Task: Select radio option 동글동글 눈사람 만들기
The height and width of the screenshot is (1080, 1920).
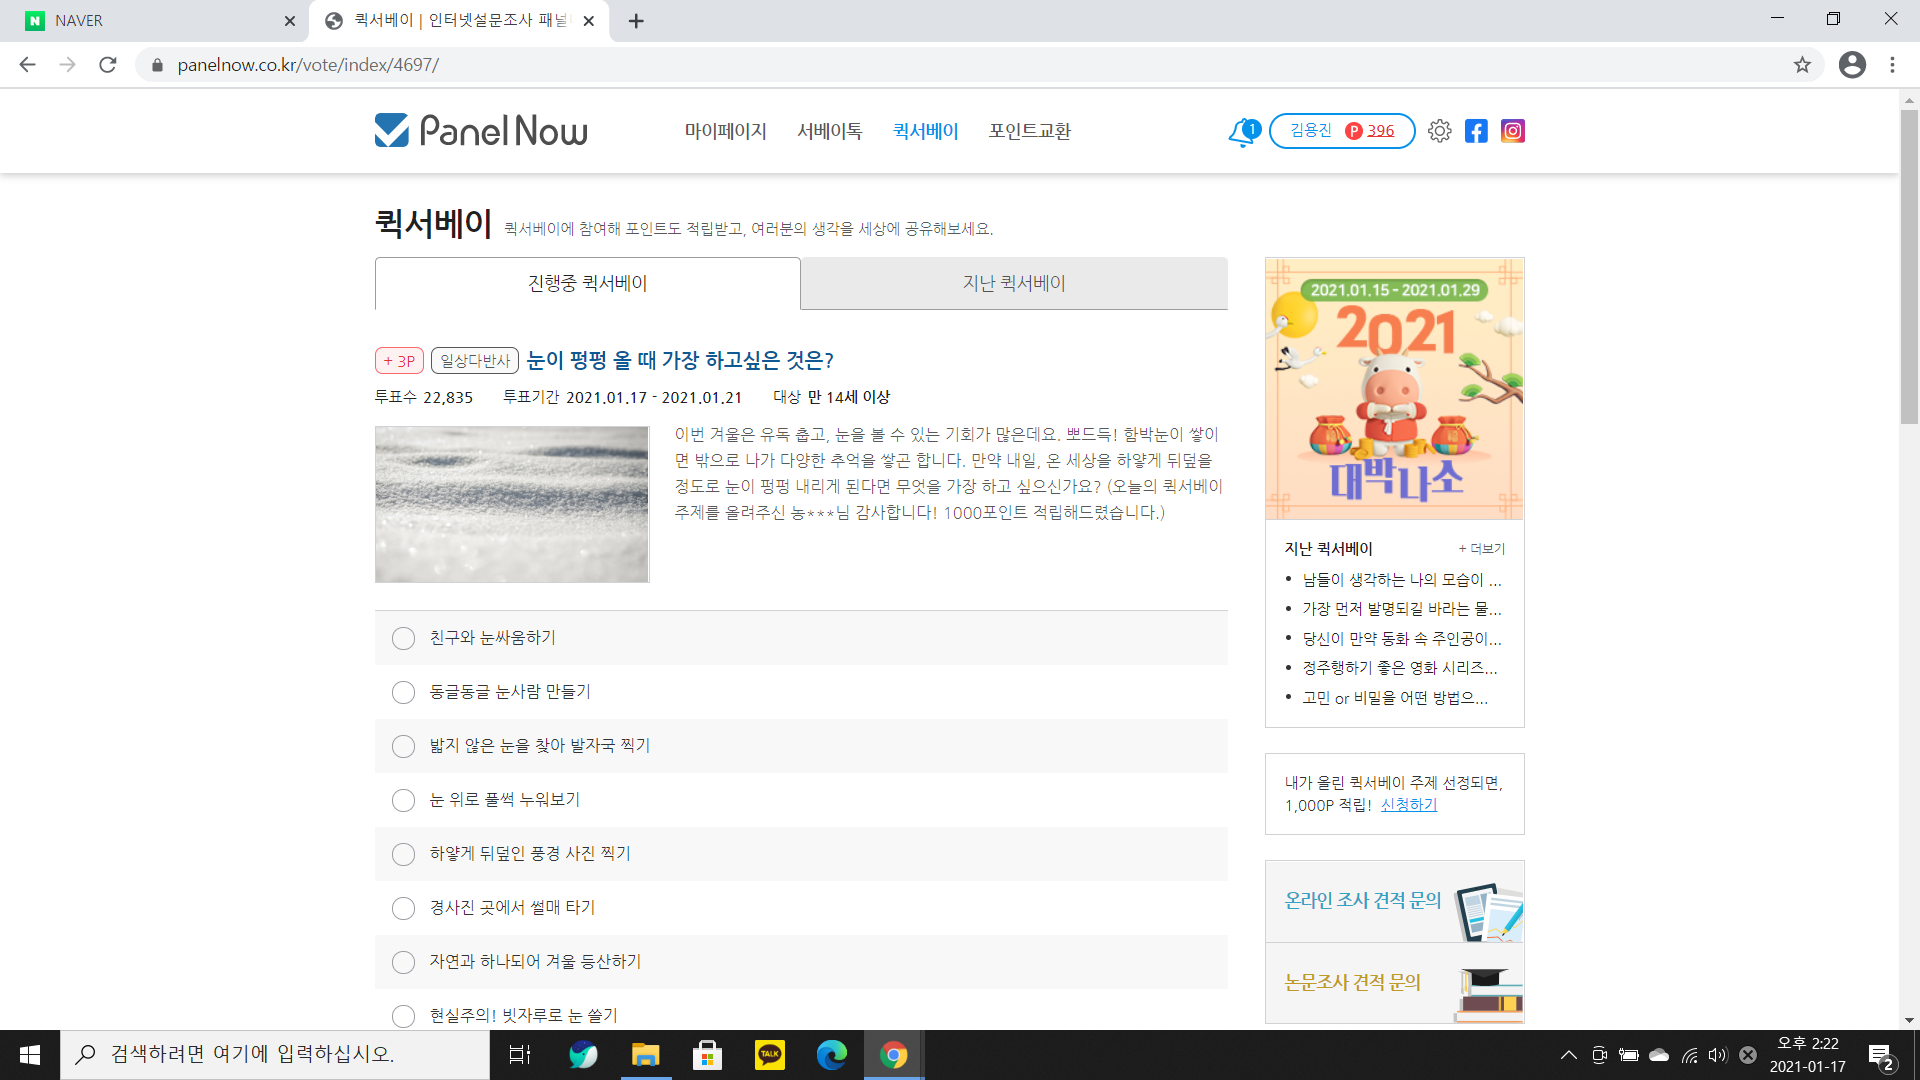Action: coord(403,692)
